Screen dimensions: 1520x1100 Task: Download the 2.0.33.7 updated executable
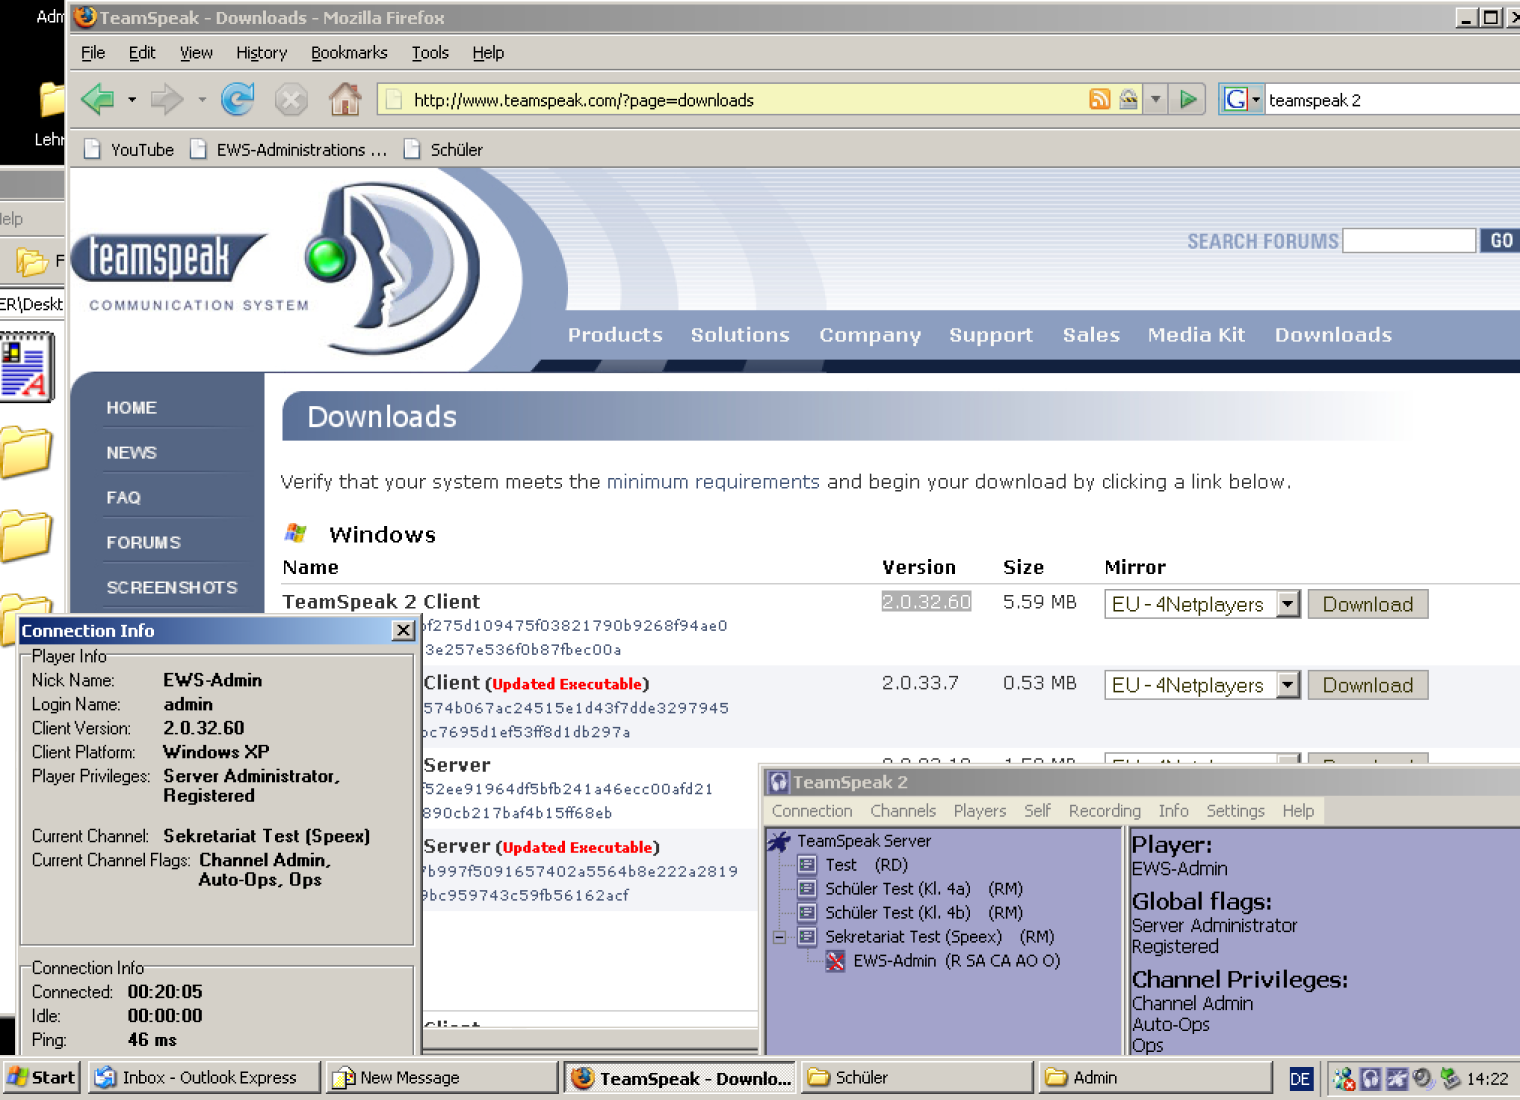coord(1368,685)
